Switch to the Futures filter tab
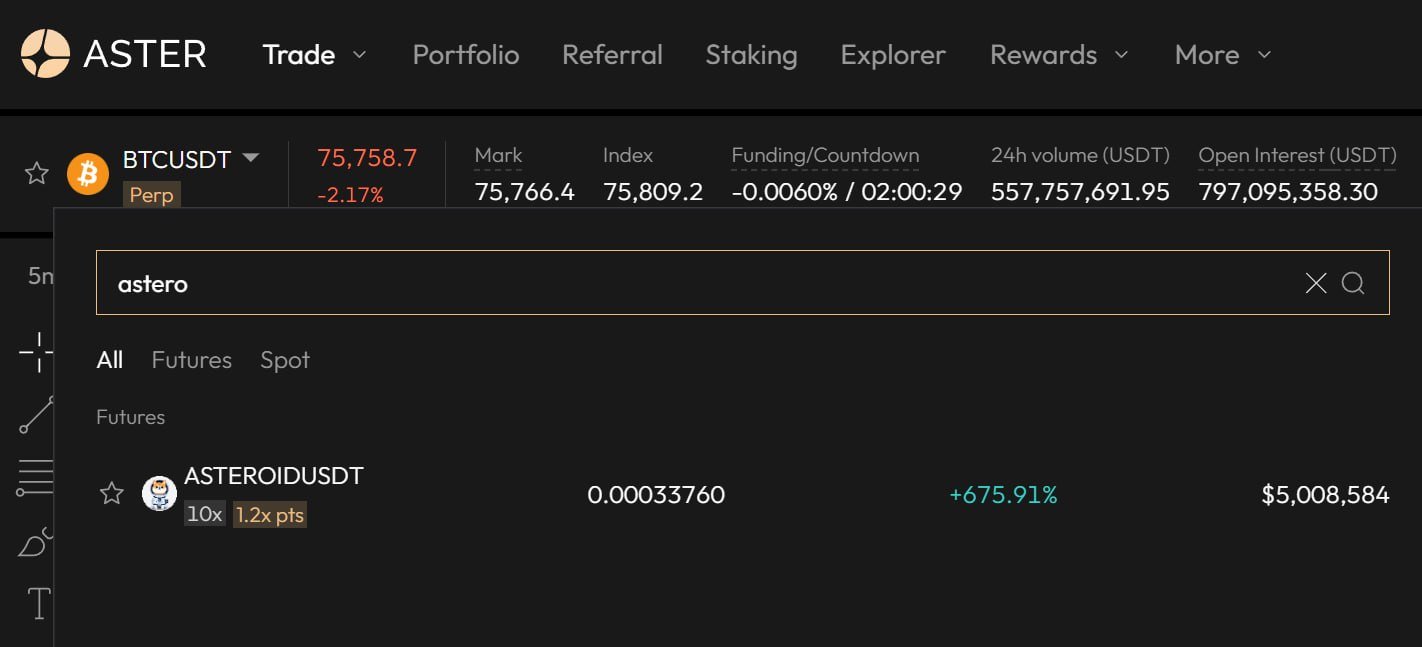1422x647 pixels. click(x=191, y=360)
